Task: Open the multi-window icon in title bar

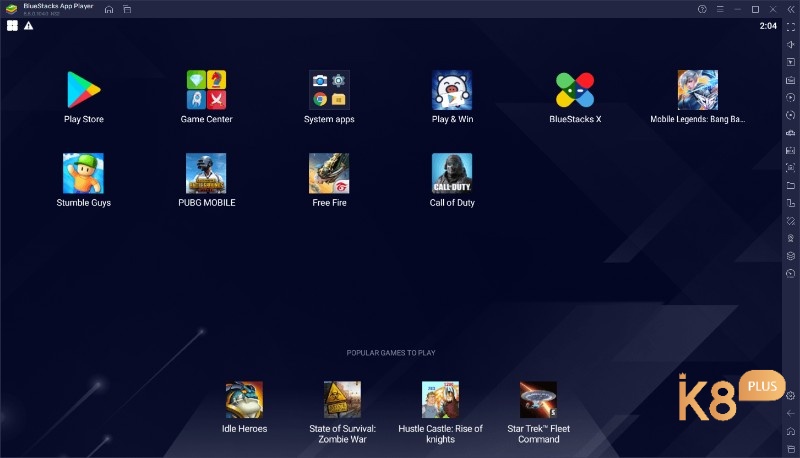Action: (x=127, y=9)
